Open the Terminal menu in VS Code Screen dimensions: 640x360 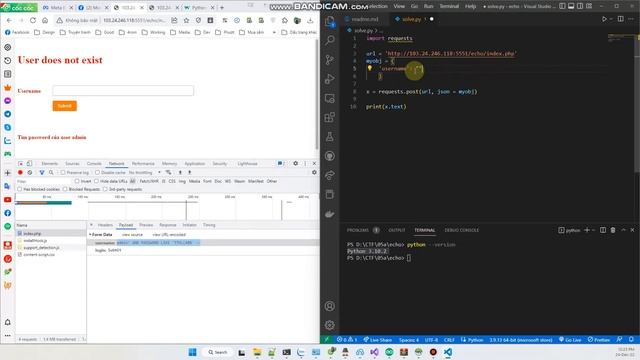pyautogui.click(x=449, y=6)
